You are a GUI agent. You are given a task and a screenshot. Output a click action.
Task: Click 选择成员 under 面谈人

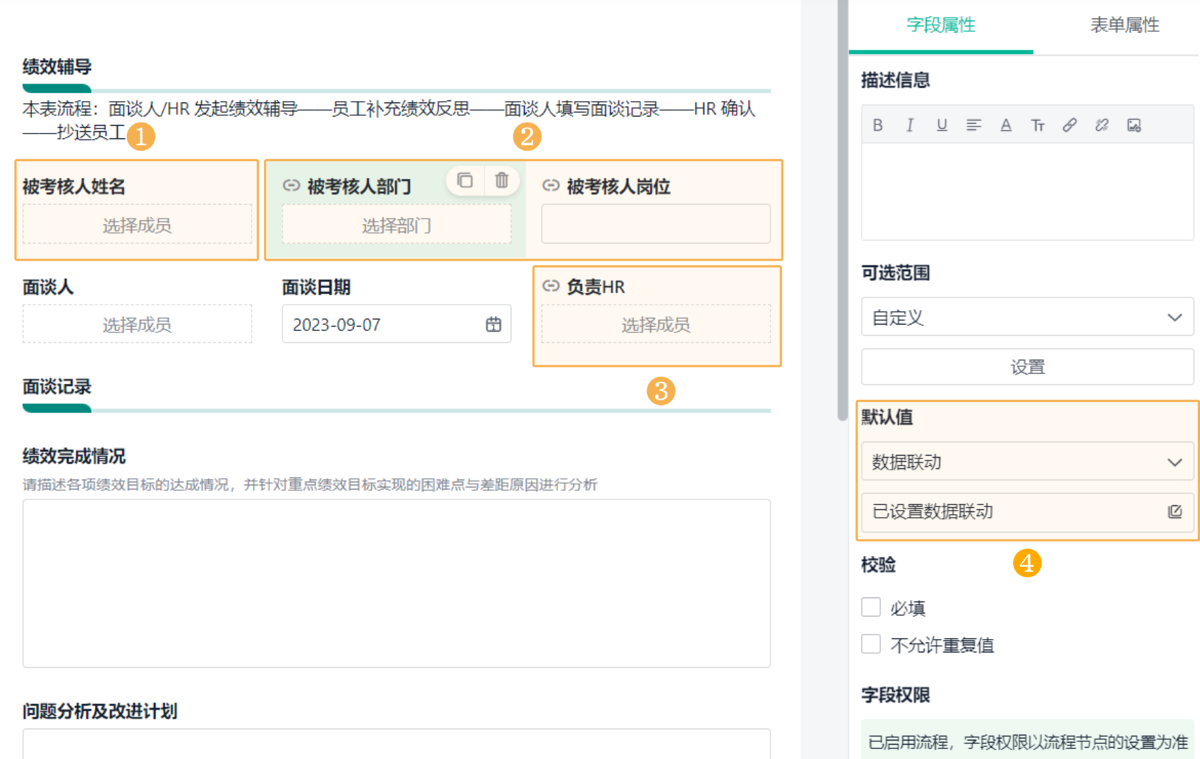(x=137, y=325)
